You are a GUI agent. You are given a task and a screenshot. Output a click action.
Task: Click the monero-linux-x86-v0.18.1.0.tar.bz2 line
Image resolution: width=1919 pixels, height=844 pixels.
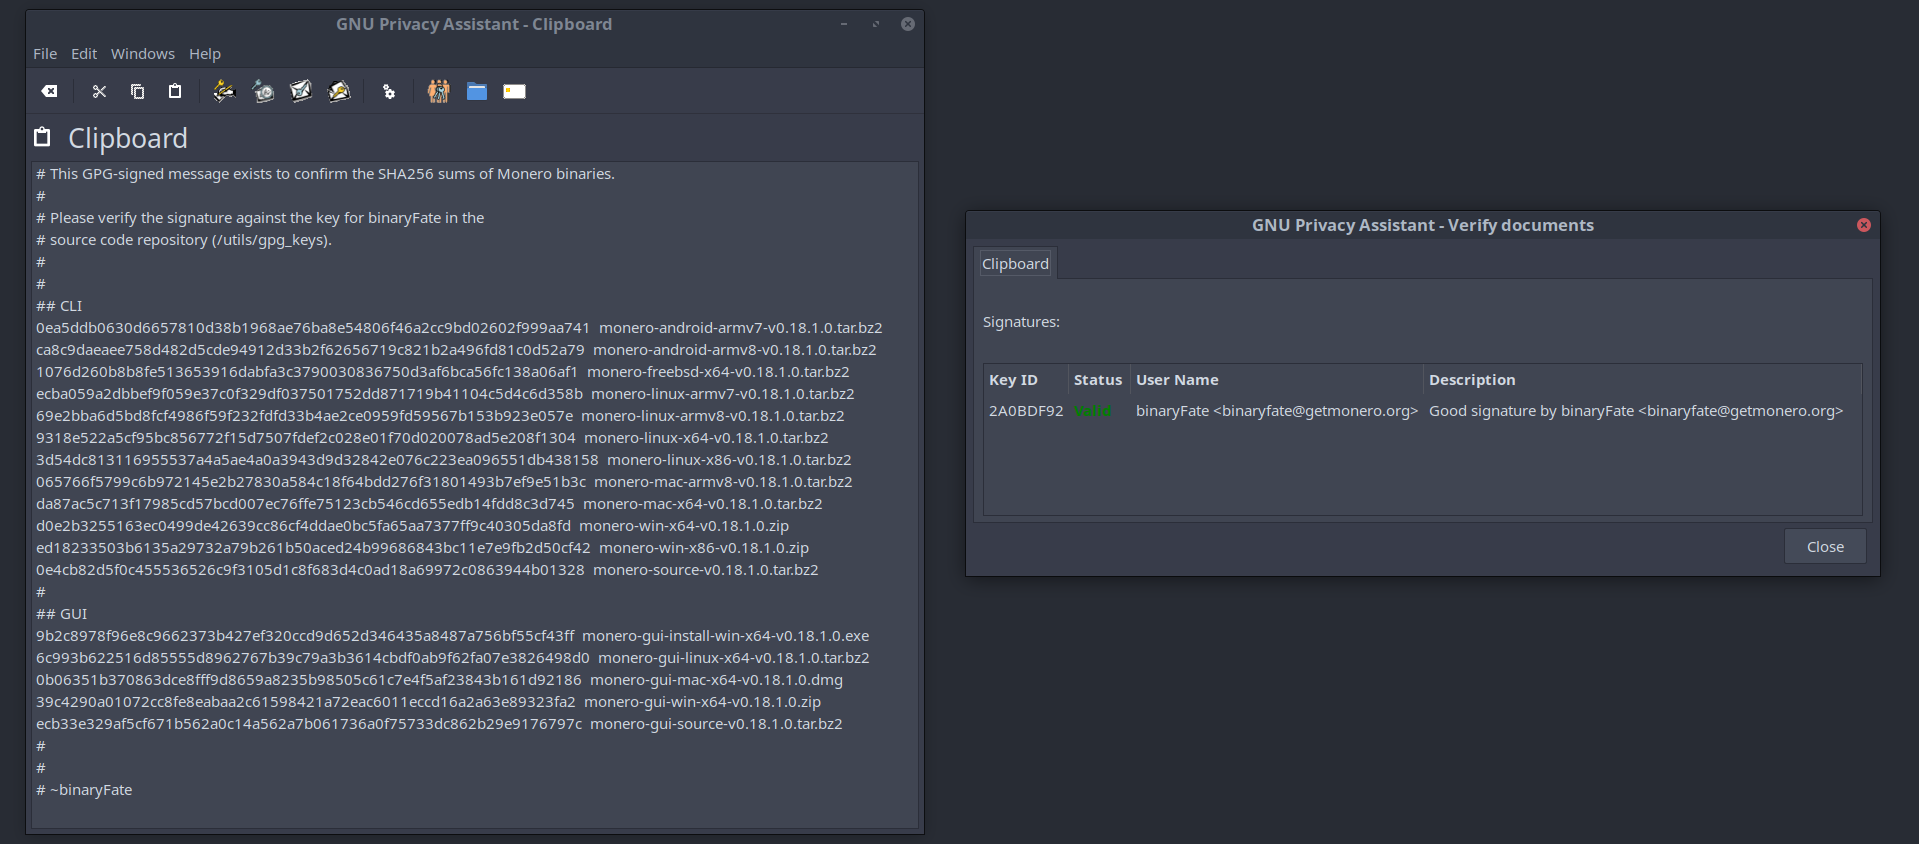point(444,460)
